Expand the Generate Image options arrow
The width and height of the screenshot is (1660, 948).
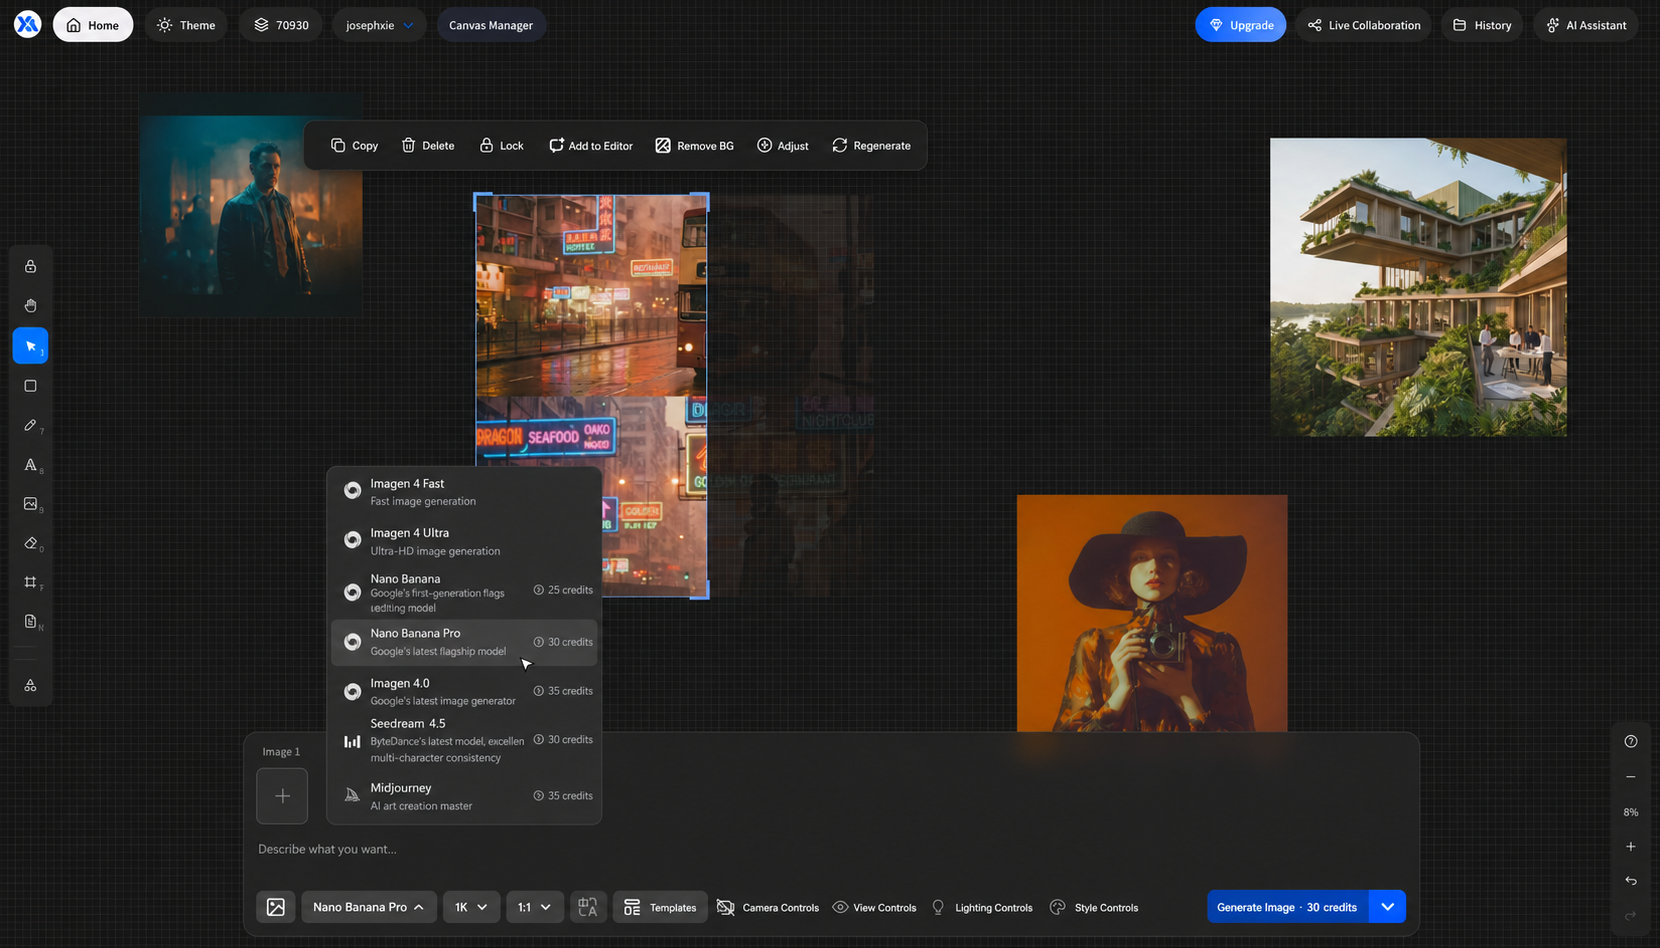tap(1387, 907)
